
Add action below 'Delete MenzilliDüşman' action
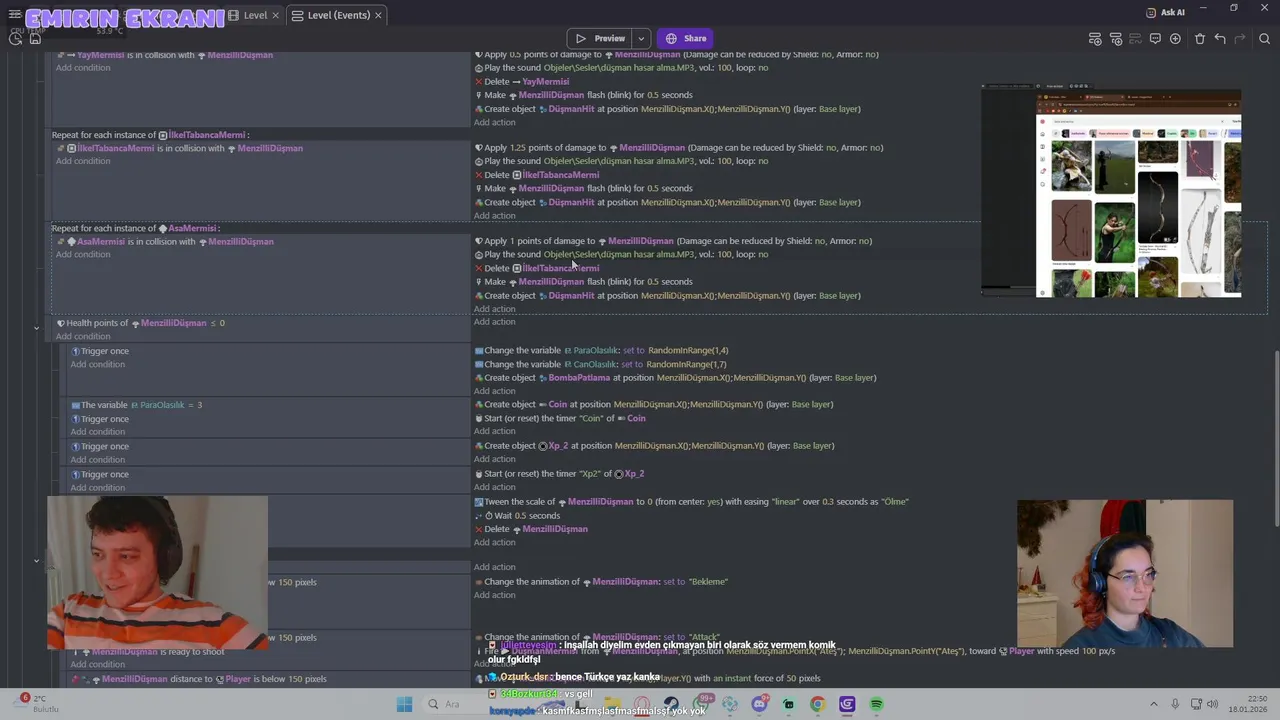point(494,542)
